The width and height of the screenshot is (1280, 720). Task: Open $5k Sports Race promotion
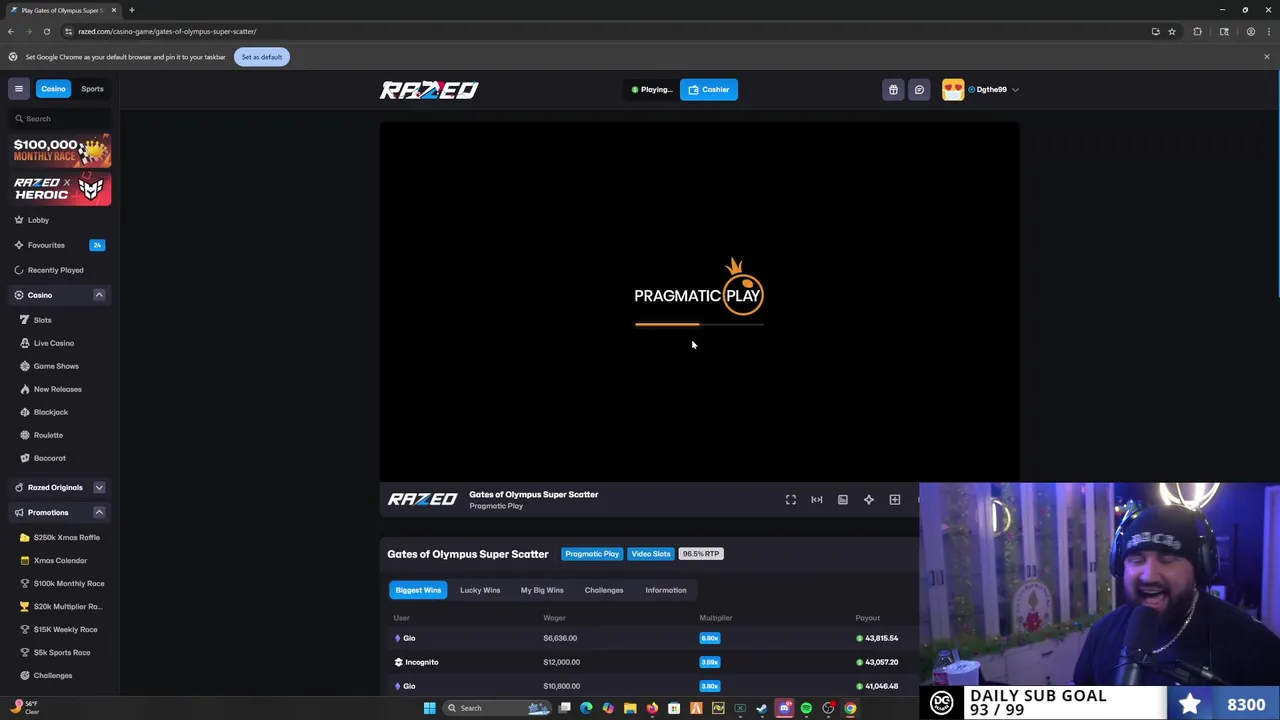click(61, 652)
